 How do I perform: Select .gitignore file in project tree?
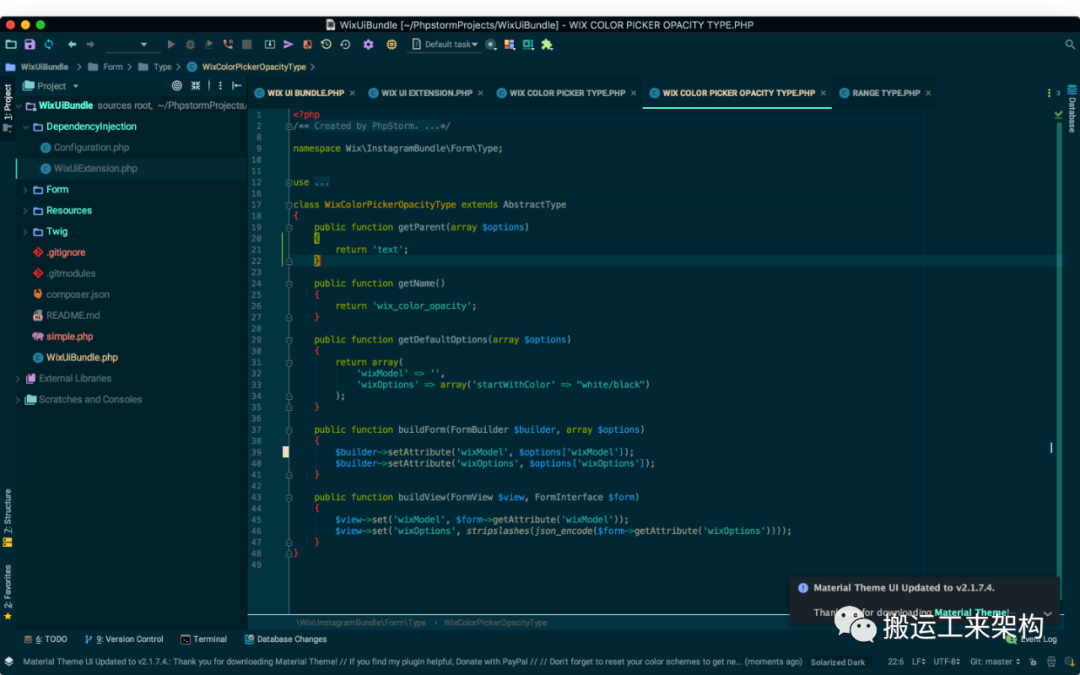click(x=66, y=253)
